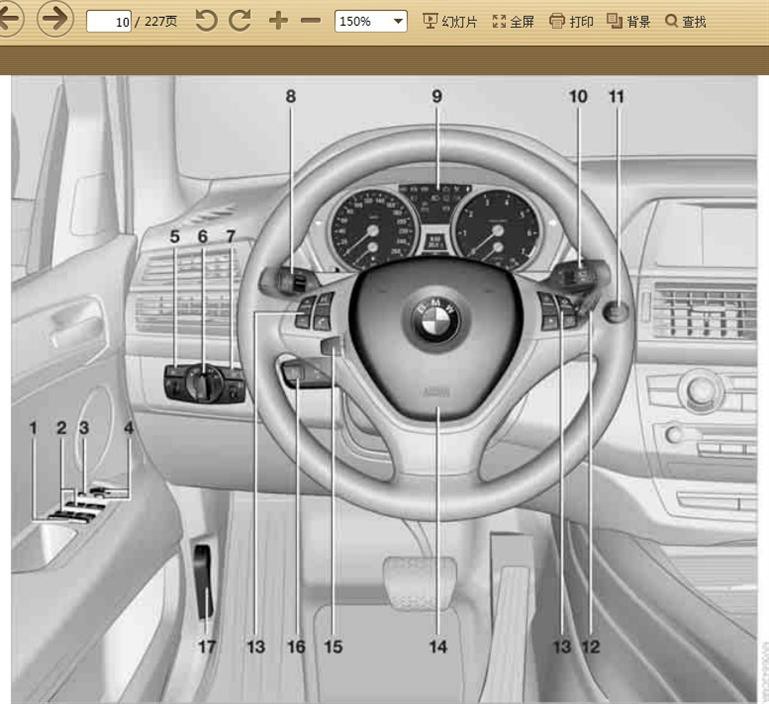The height and width of the screenshot is (704, 769).
Task: Enter fullscreen view (全屏)
Action: [x=513, y=22]
